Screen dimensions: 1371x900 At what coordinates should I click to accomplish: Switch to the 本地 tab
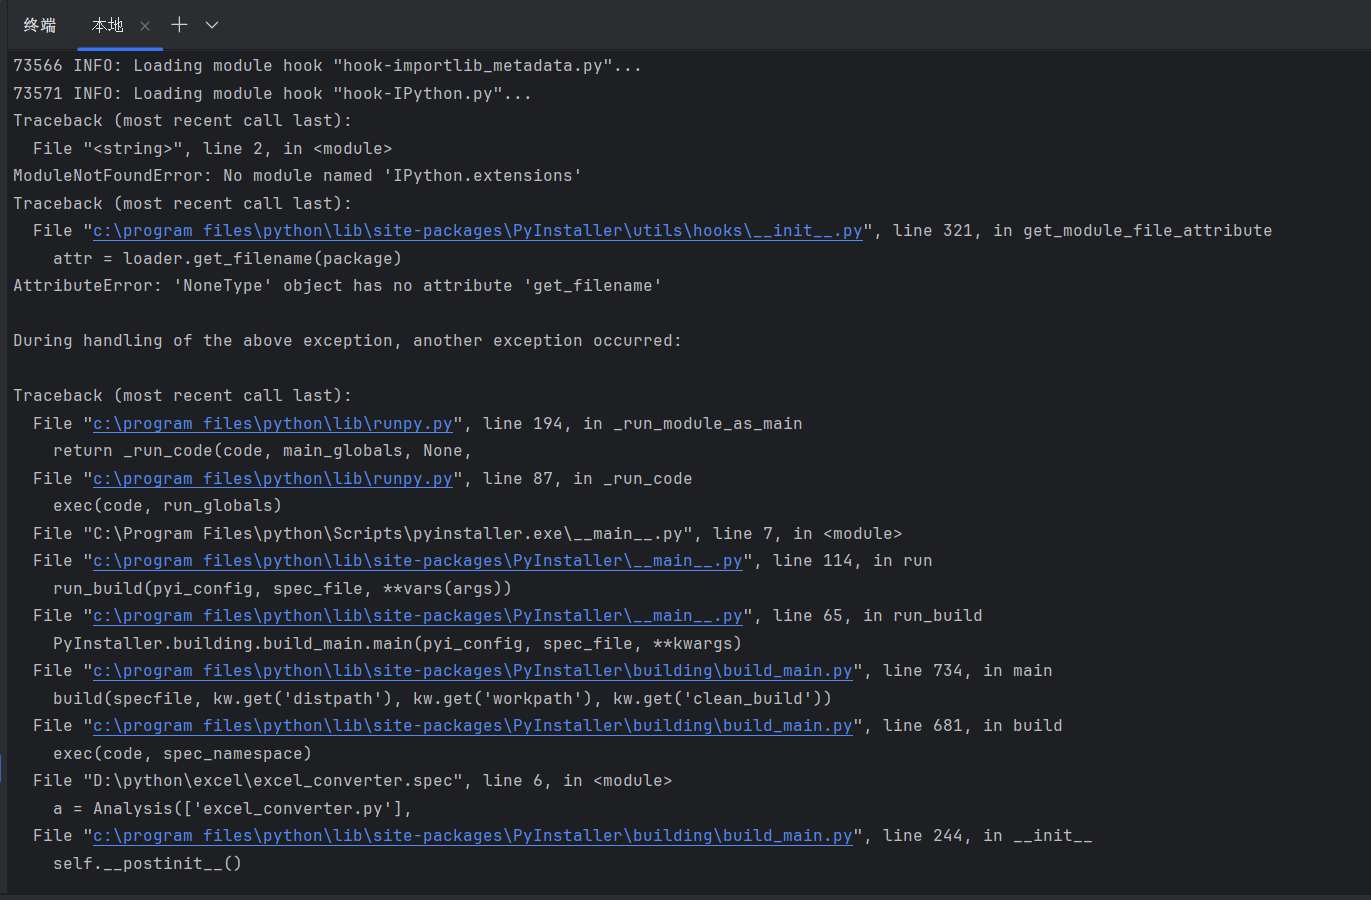(x=108, y=25)
